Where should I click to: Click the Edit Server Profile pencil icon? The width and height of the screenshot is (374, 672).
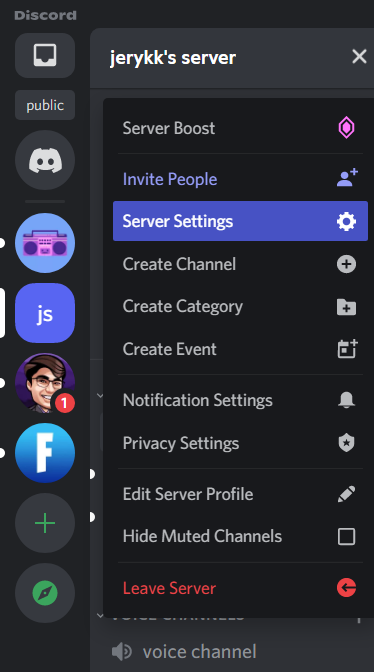click(346, 494)
